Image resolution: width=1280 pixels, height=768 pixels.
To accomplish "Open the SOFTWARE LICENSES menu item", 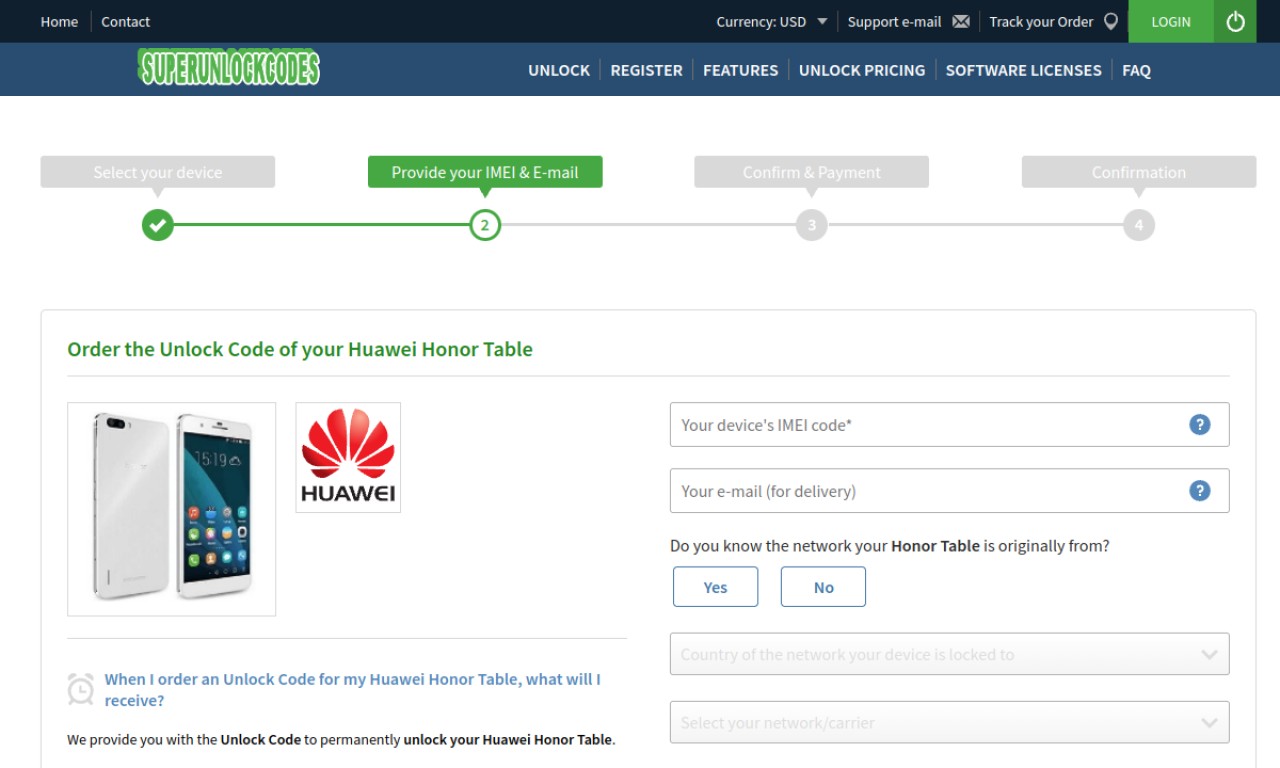I will click(1023, 70).
